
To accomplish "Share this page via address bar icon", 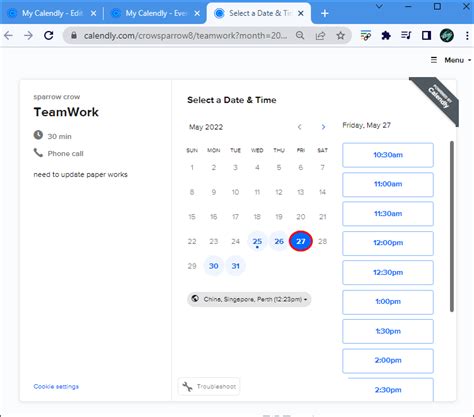I will click(x=320, y=35).
